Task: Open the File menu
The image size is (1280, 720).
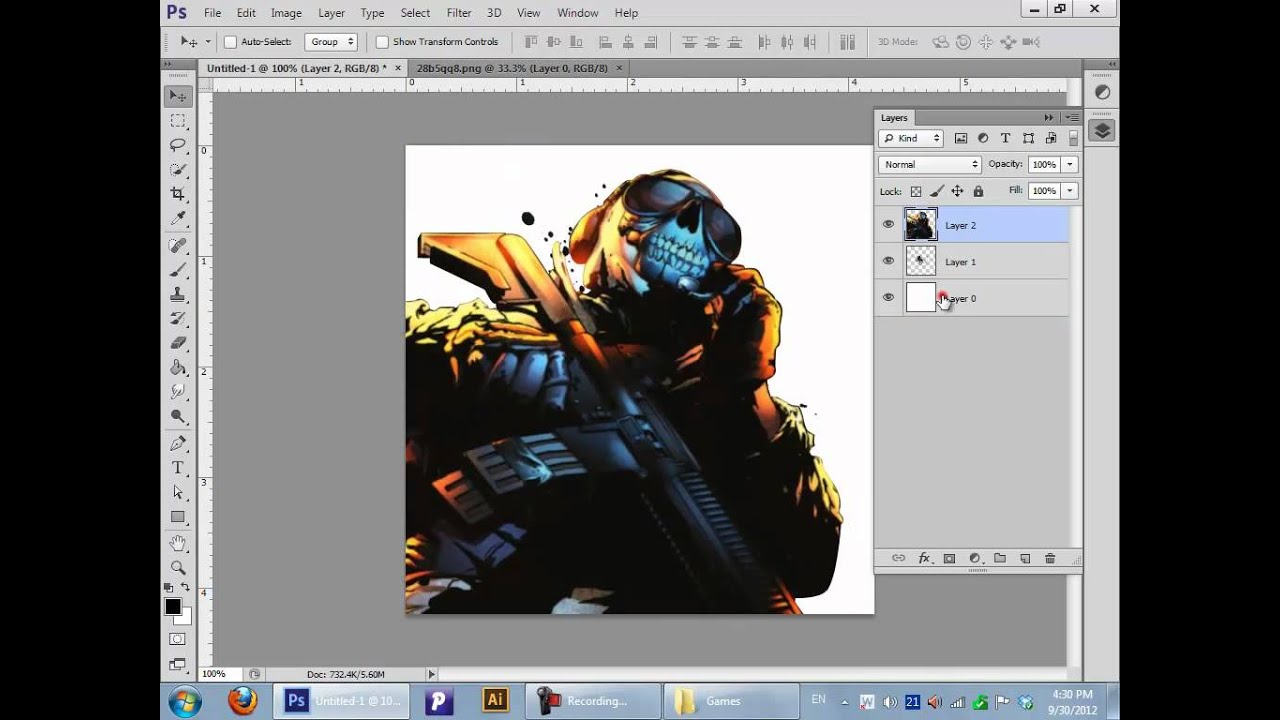Action: click(212, 13)
